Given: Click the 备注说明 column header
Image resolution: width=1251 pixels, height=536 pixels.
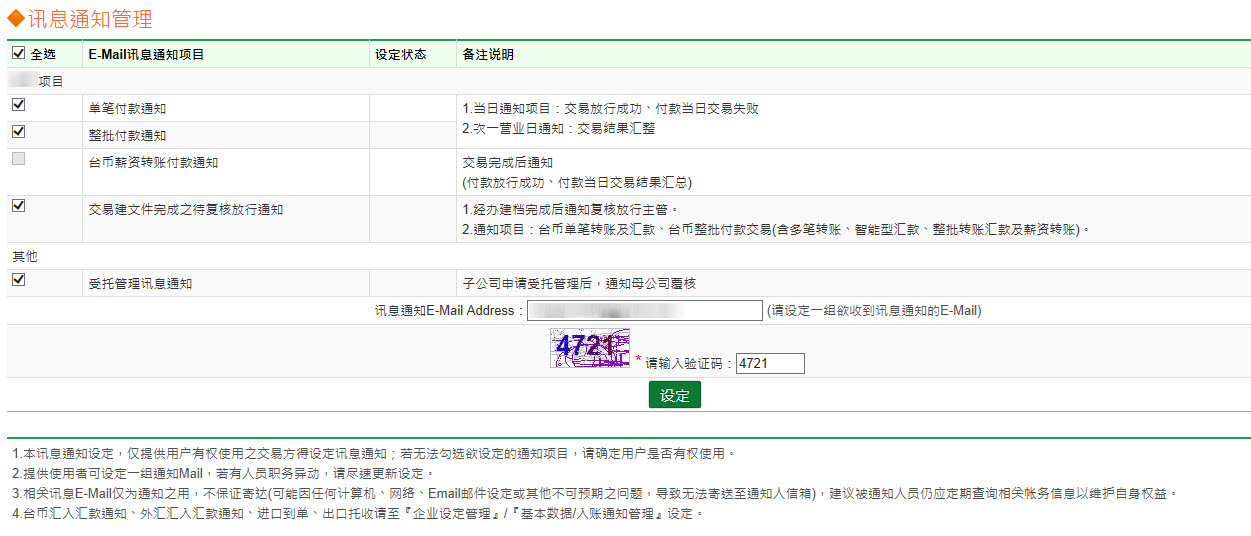Looking at the screenshot, I should [488, 55].
